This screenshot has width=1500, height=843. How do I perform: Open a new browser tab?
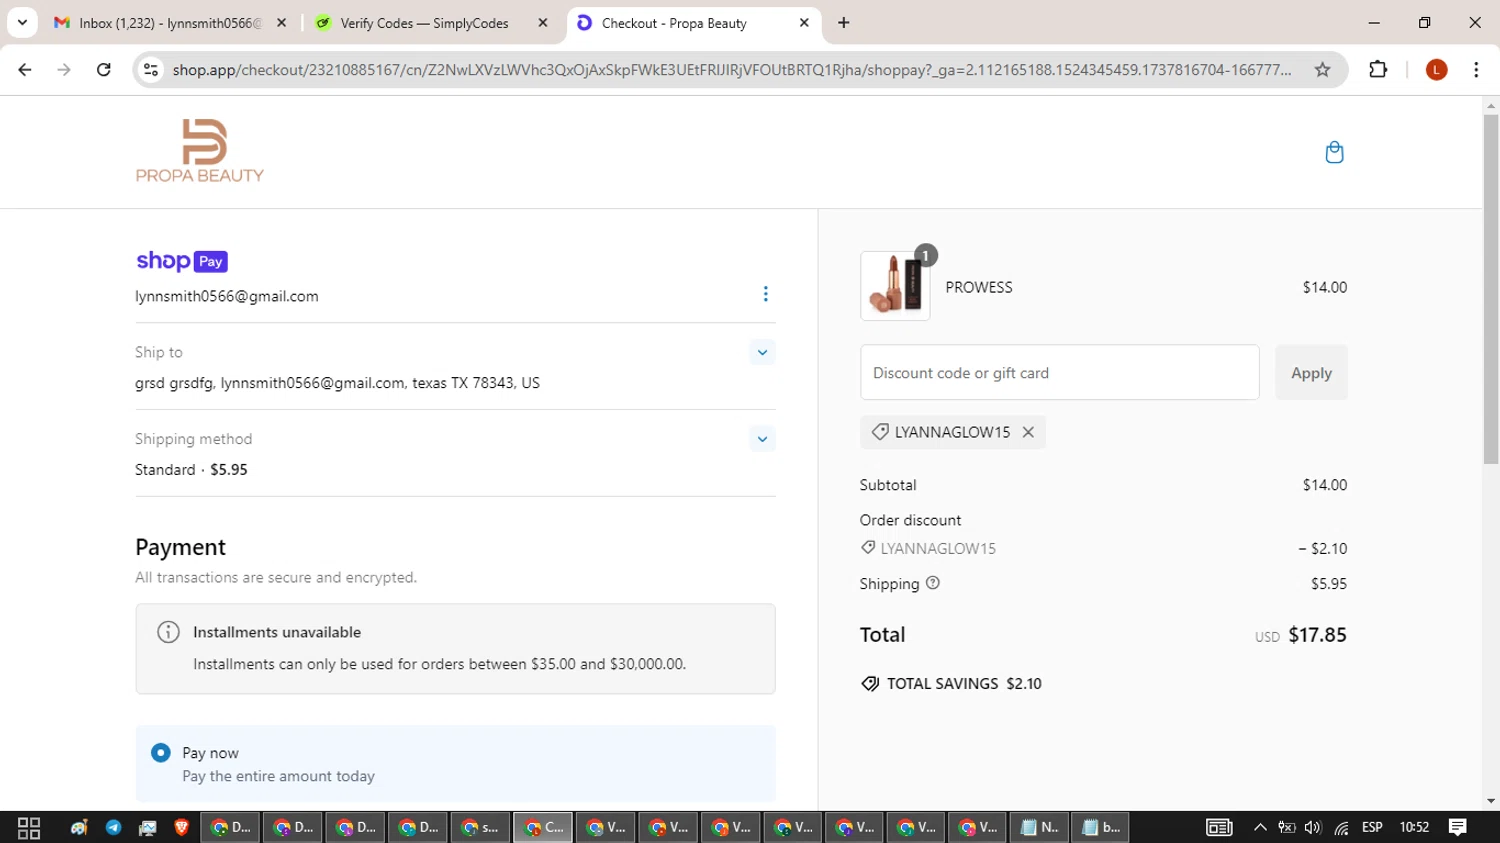coord(844,22)
